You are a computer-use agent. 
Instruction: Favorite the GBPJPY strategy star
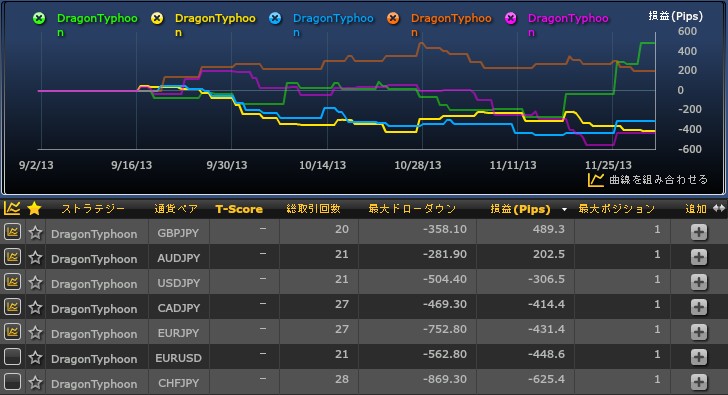point(35,232)
